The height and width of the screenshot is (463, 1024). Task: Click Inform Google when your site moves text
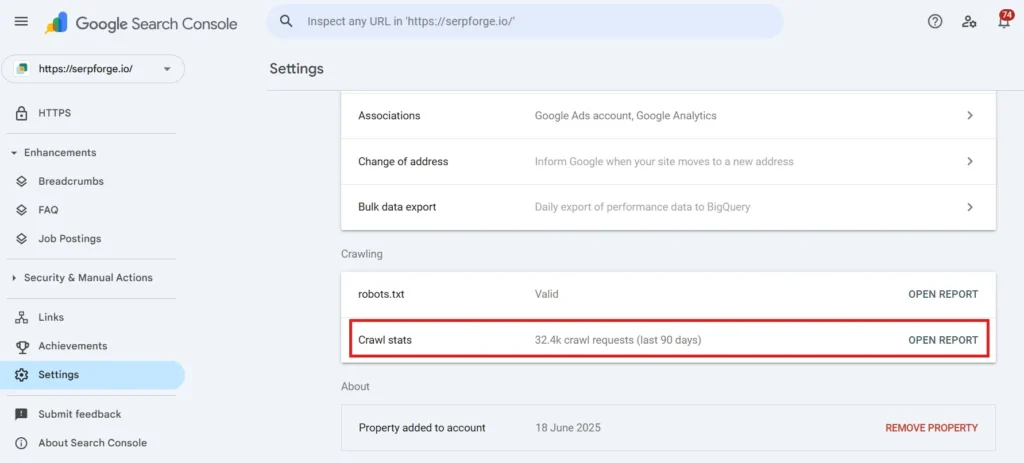664,161
